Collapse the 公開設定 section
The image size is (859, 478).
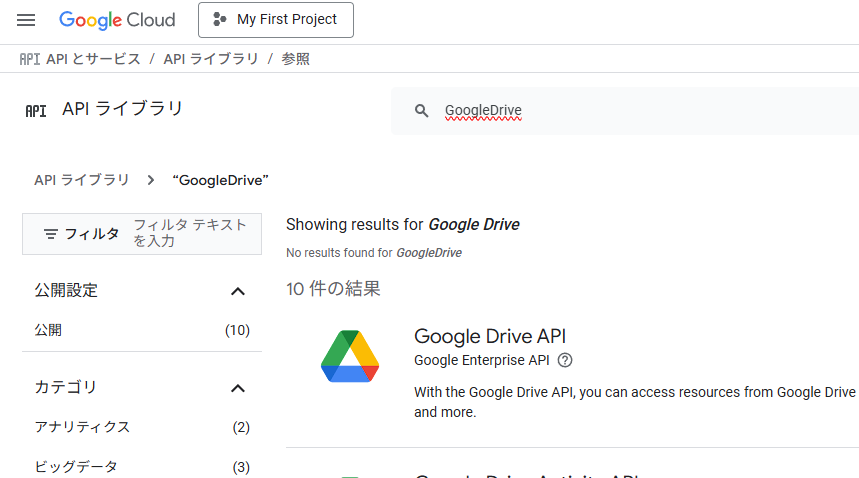point(238,291)
